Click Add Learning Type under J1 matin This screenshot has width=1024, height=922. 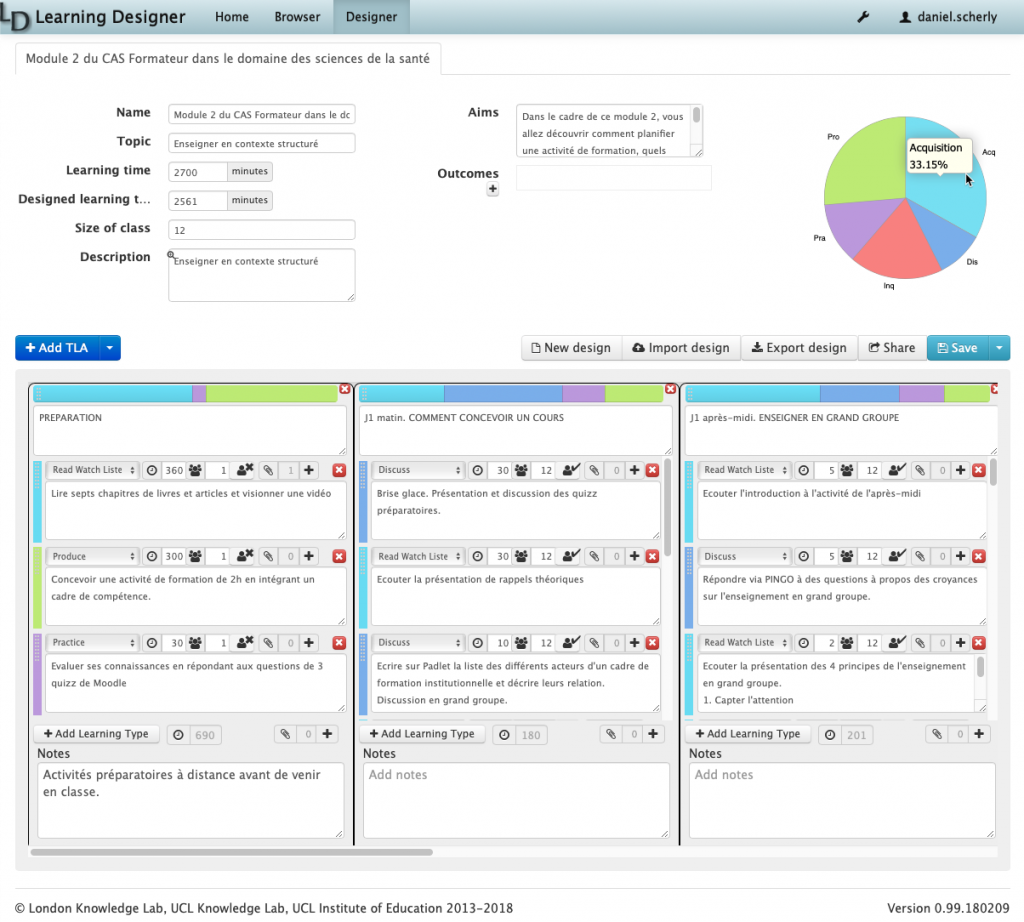tap(422, 734)
